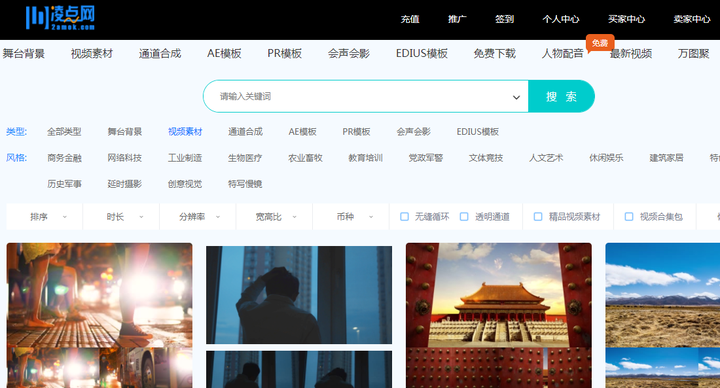This screenshot has width=720, height=388.
Task: Check the 精品视频素材 checkbox
Action: 538,217
